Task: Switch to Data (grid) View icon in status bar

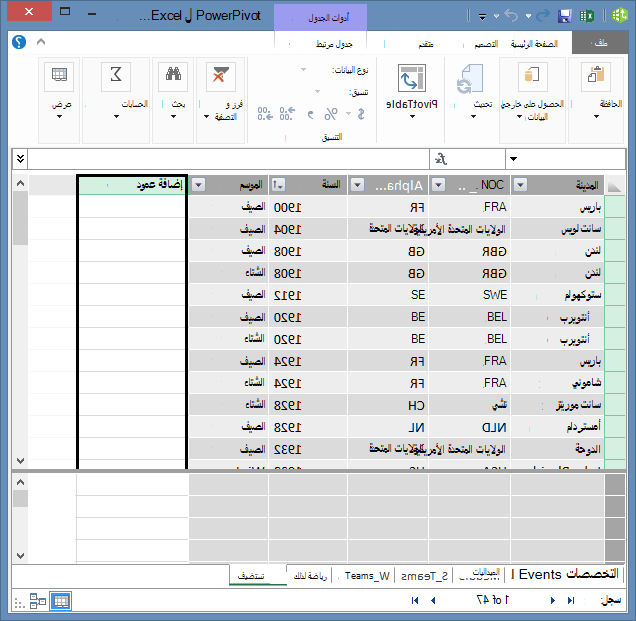Action: (61, 601)
